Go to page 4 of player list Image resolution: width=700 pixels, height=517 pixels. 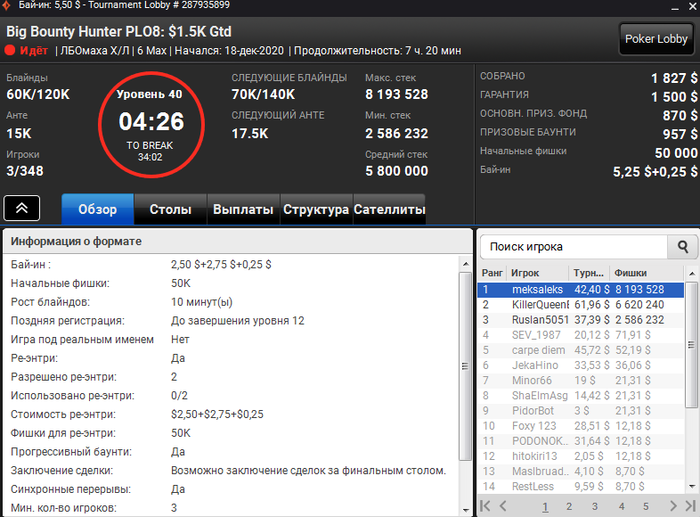pyautogui.click(x=621, y=506)
